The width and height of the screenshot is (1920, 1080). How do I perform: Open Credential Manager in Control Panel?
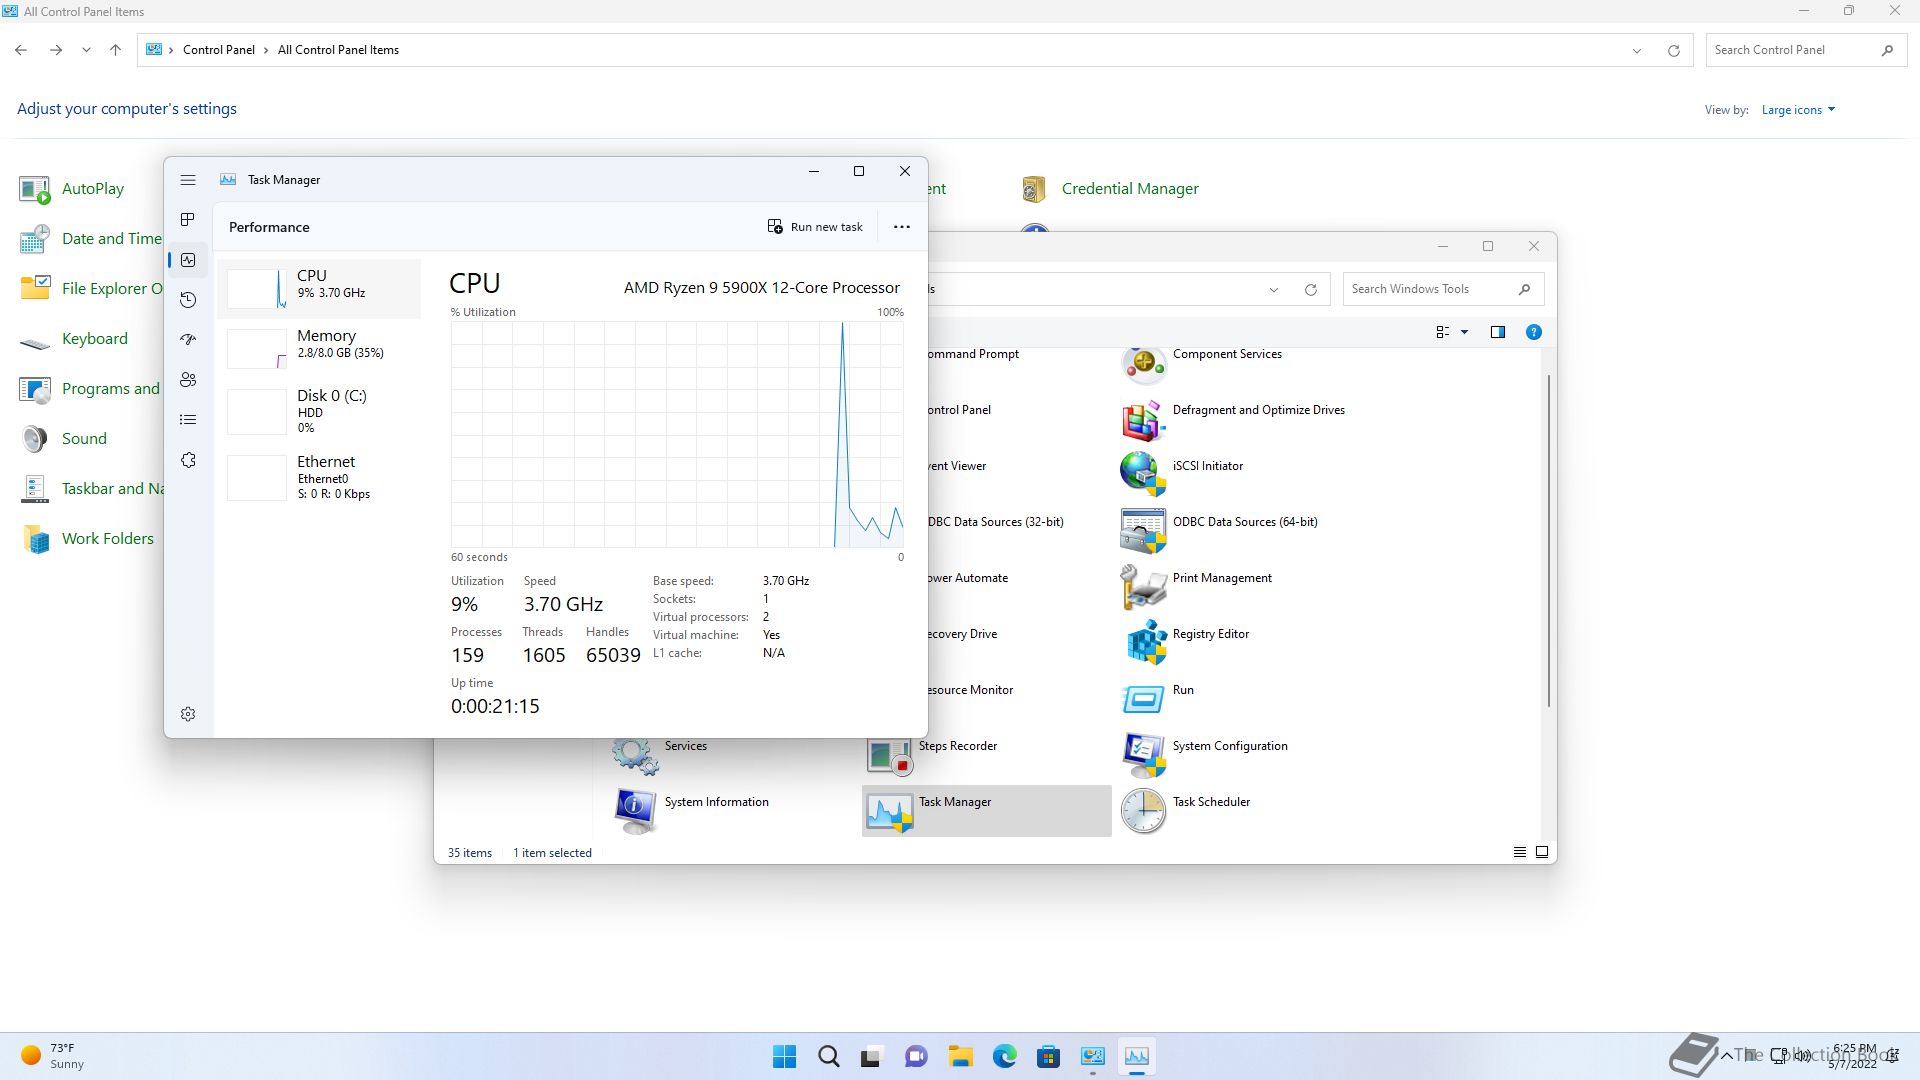tap(1109, 189)
